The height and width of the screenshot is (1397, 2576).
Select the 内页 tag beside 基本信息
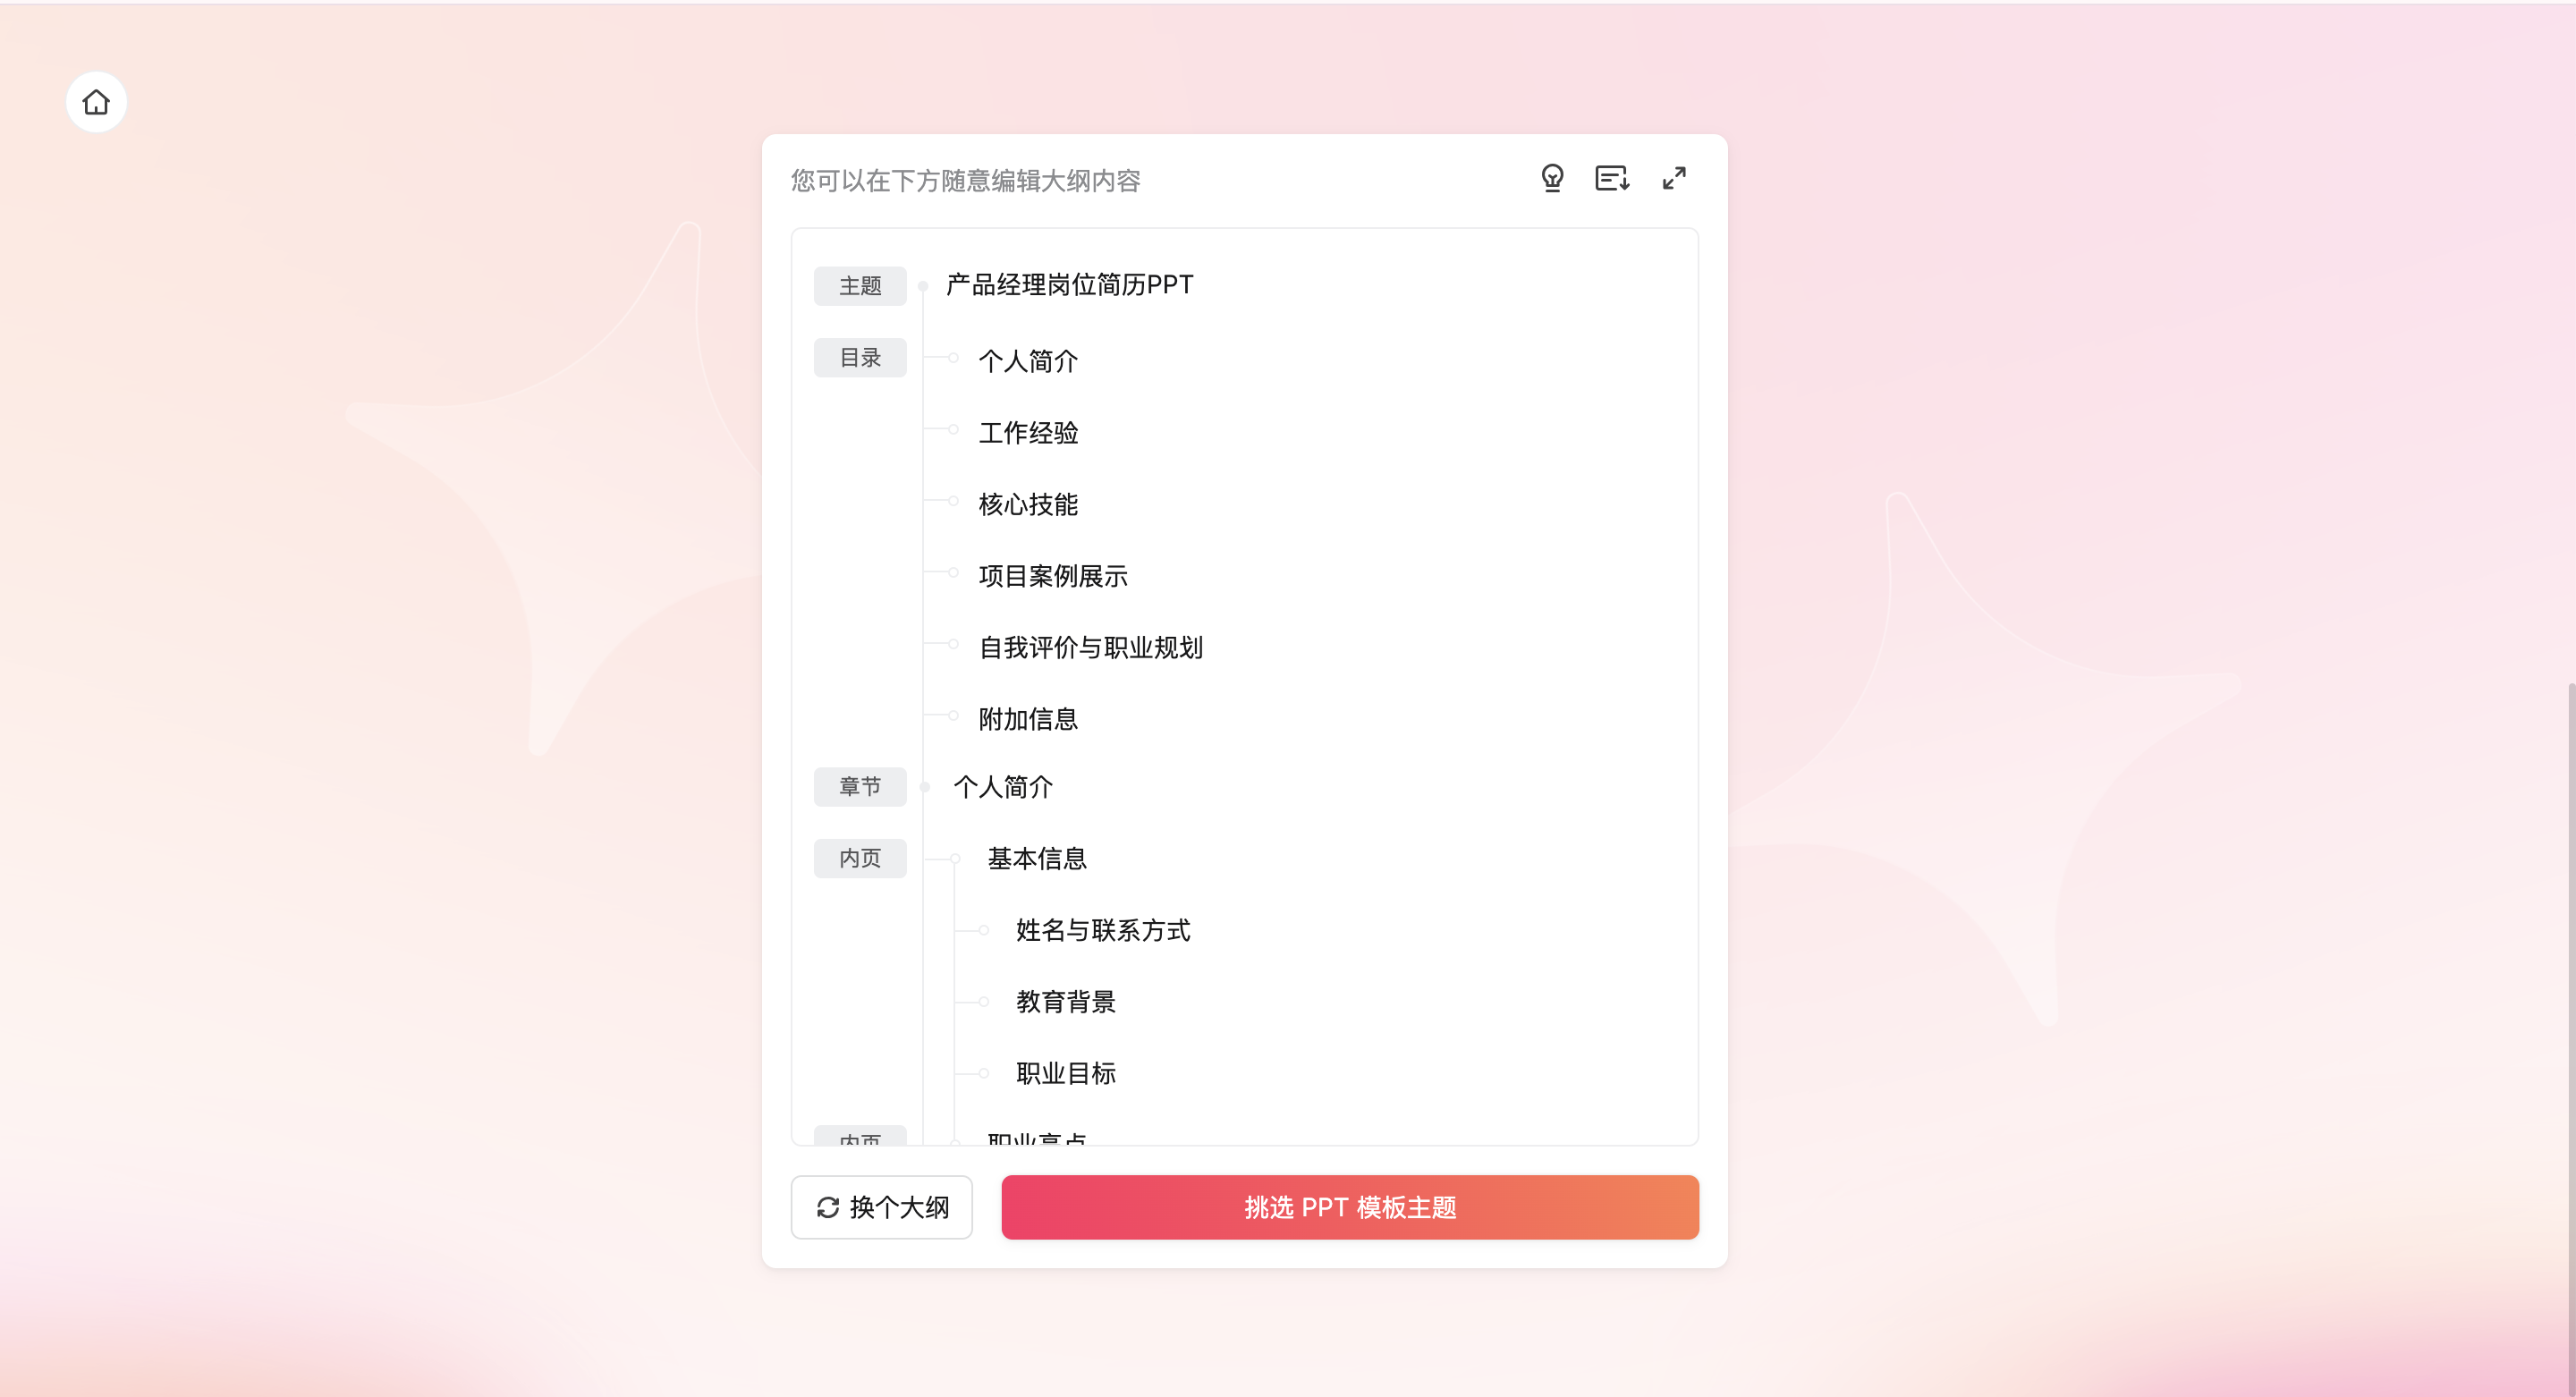(x=860, y=859)
